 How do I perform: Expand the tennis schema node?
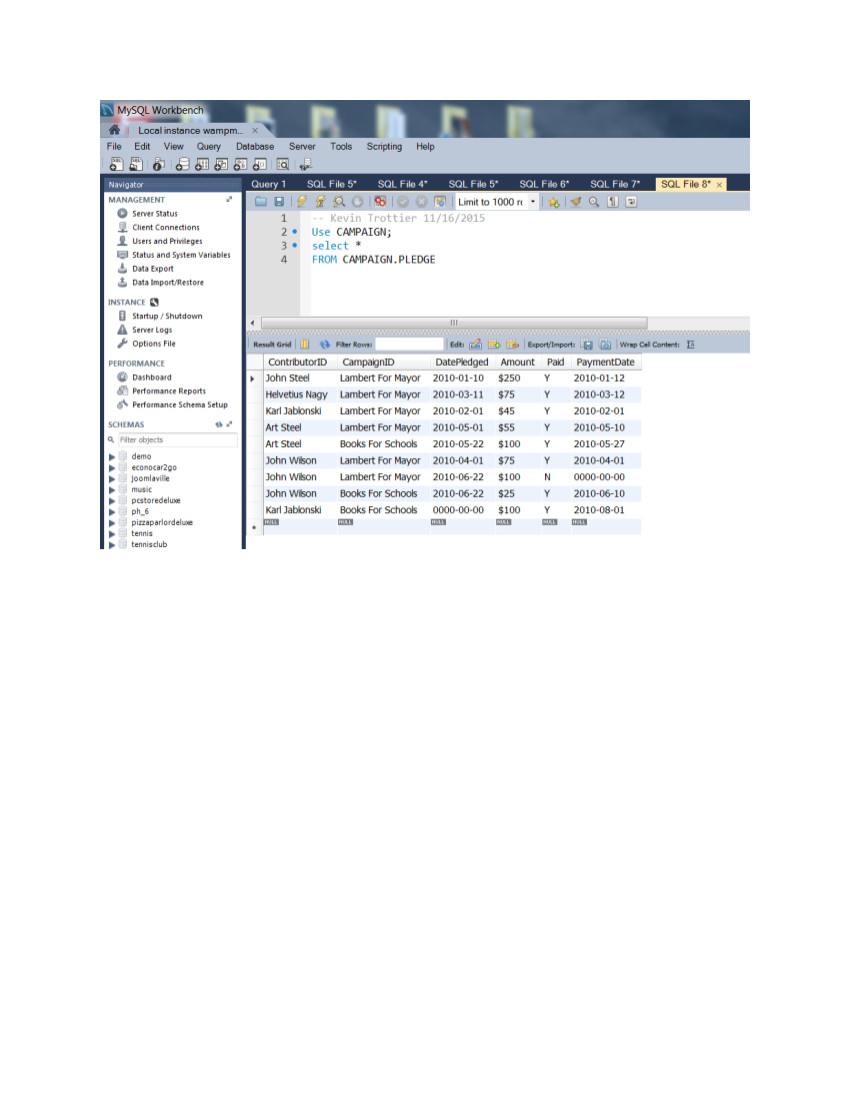coord(112,533)
